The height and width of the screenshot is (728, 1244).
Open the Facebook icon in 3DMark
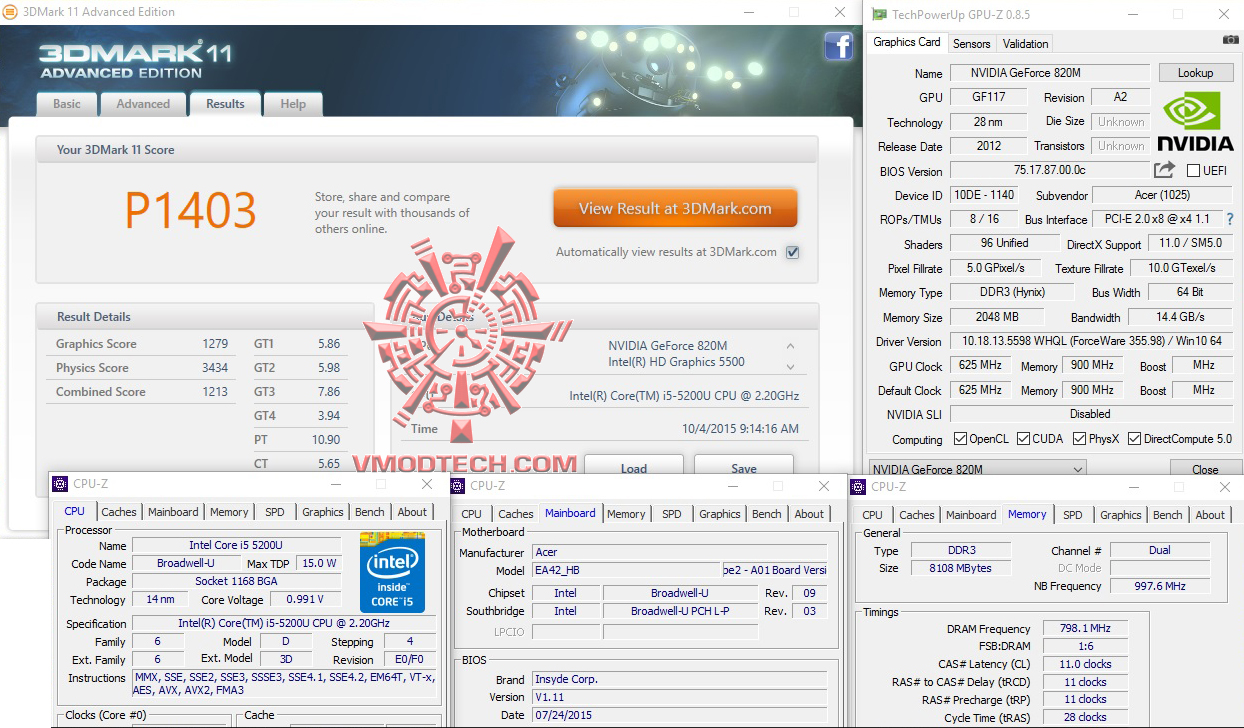[838, 47]
